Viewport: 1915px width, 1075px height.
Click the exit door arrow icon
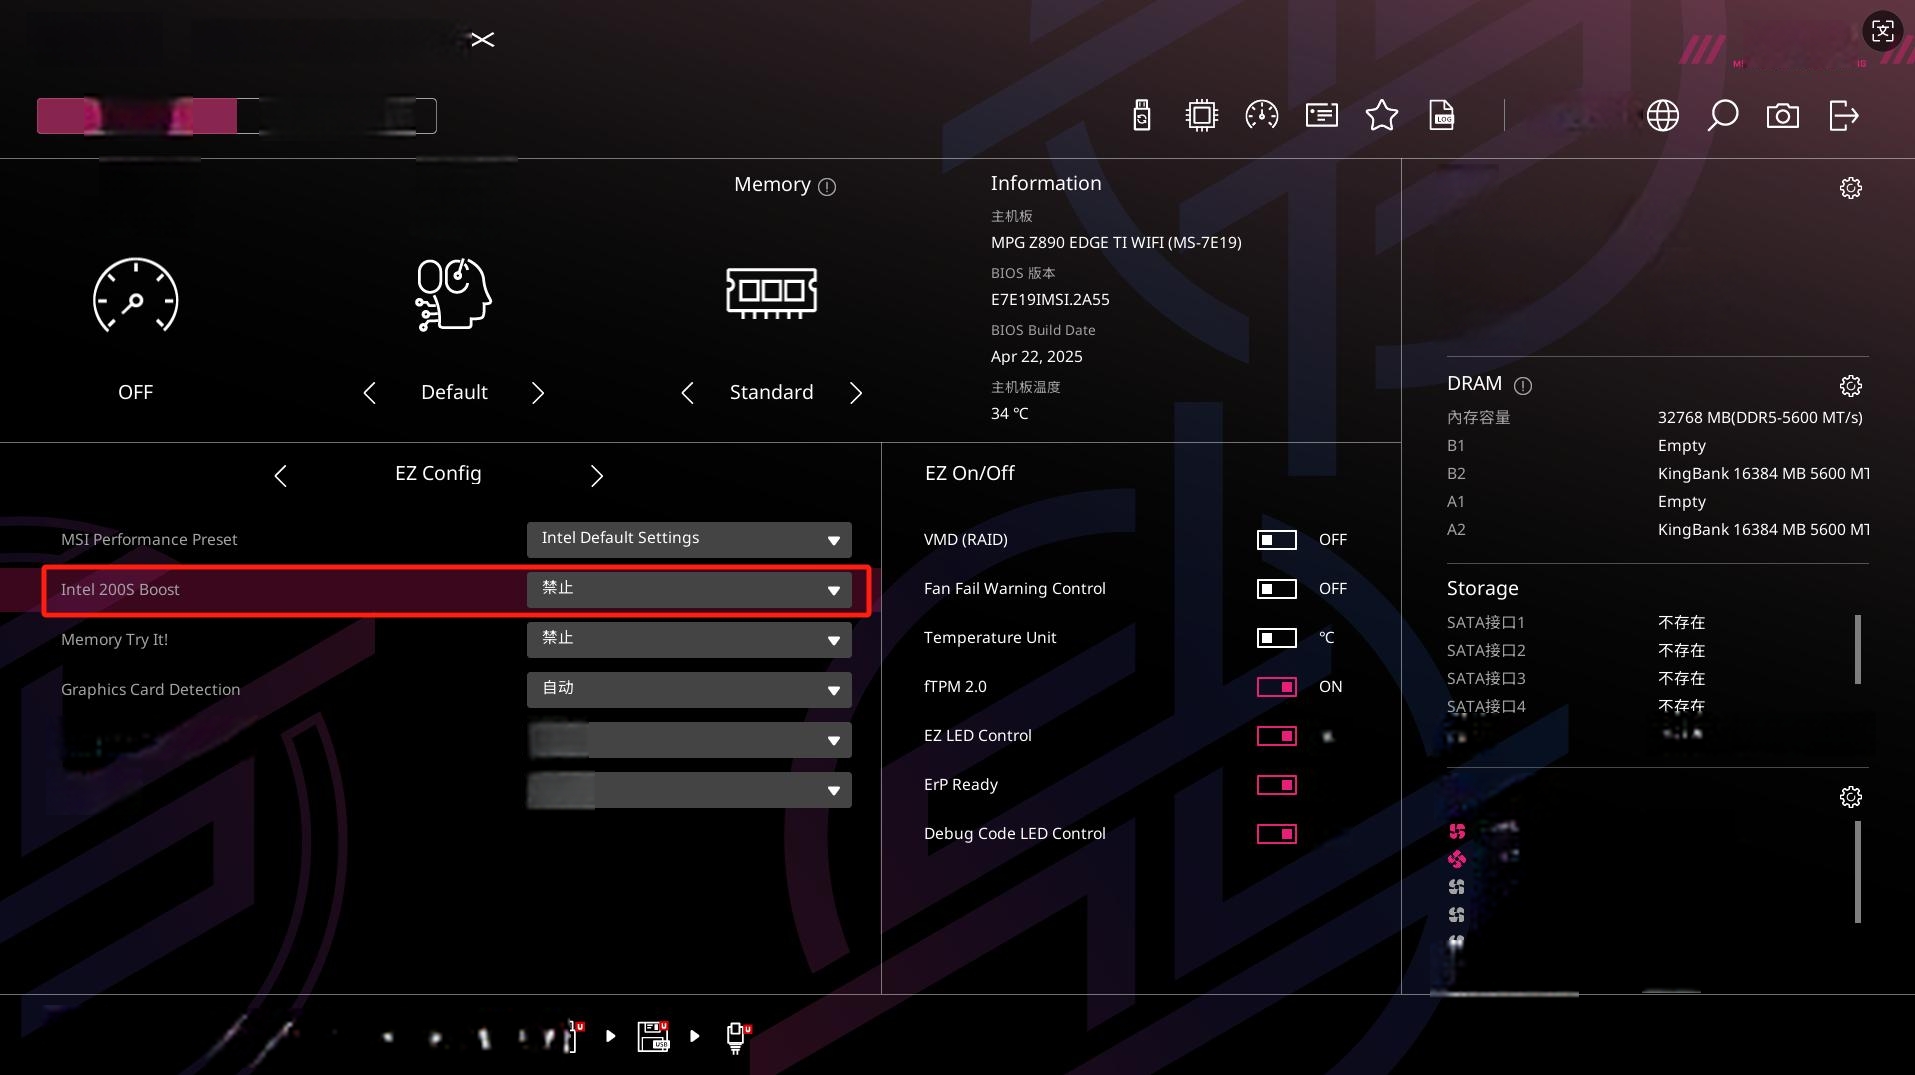(x=1843, y=116)
